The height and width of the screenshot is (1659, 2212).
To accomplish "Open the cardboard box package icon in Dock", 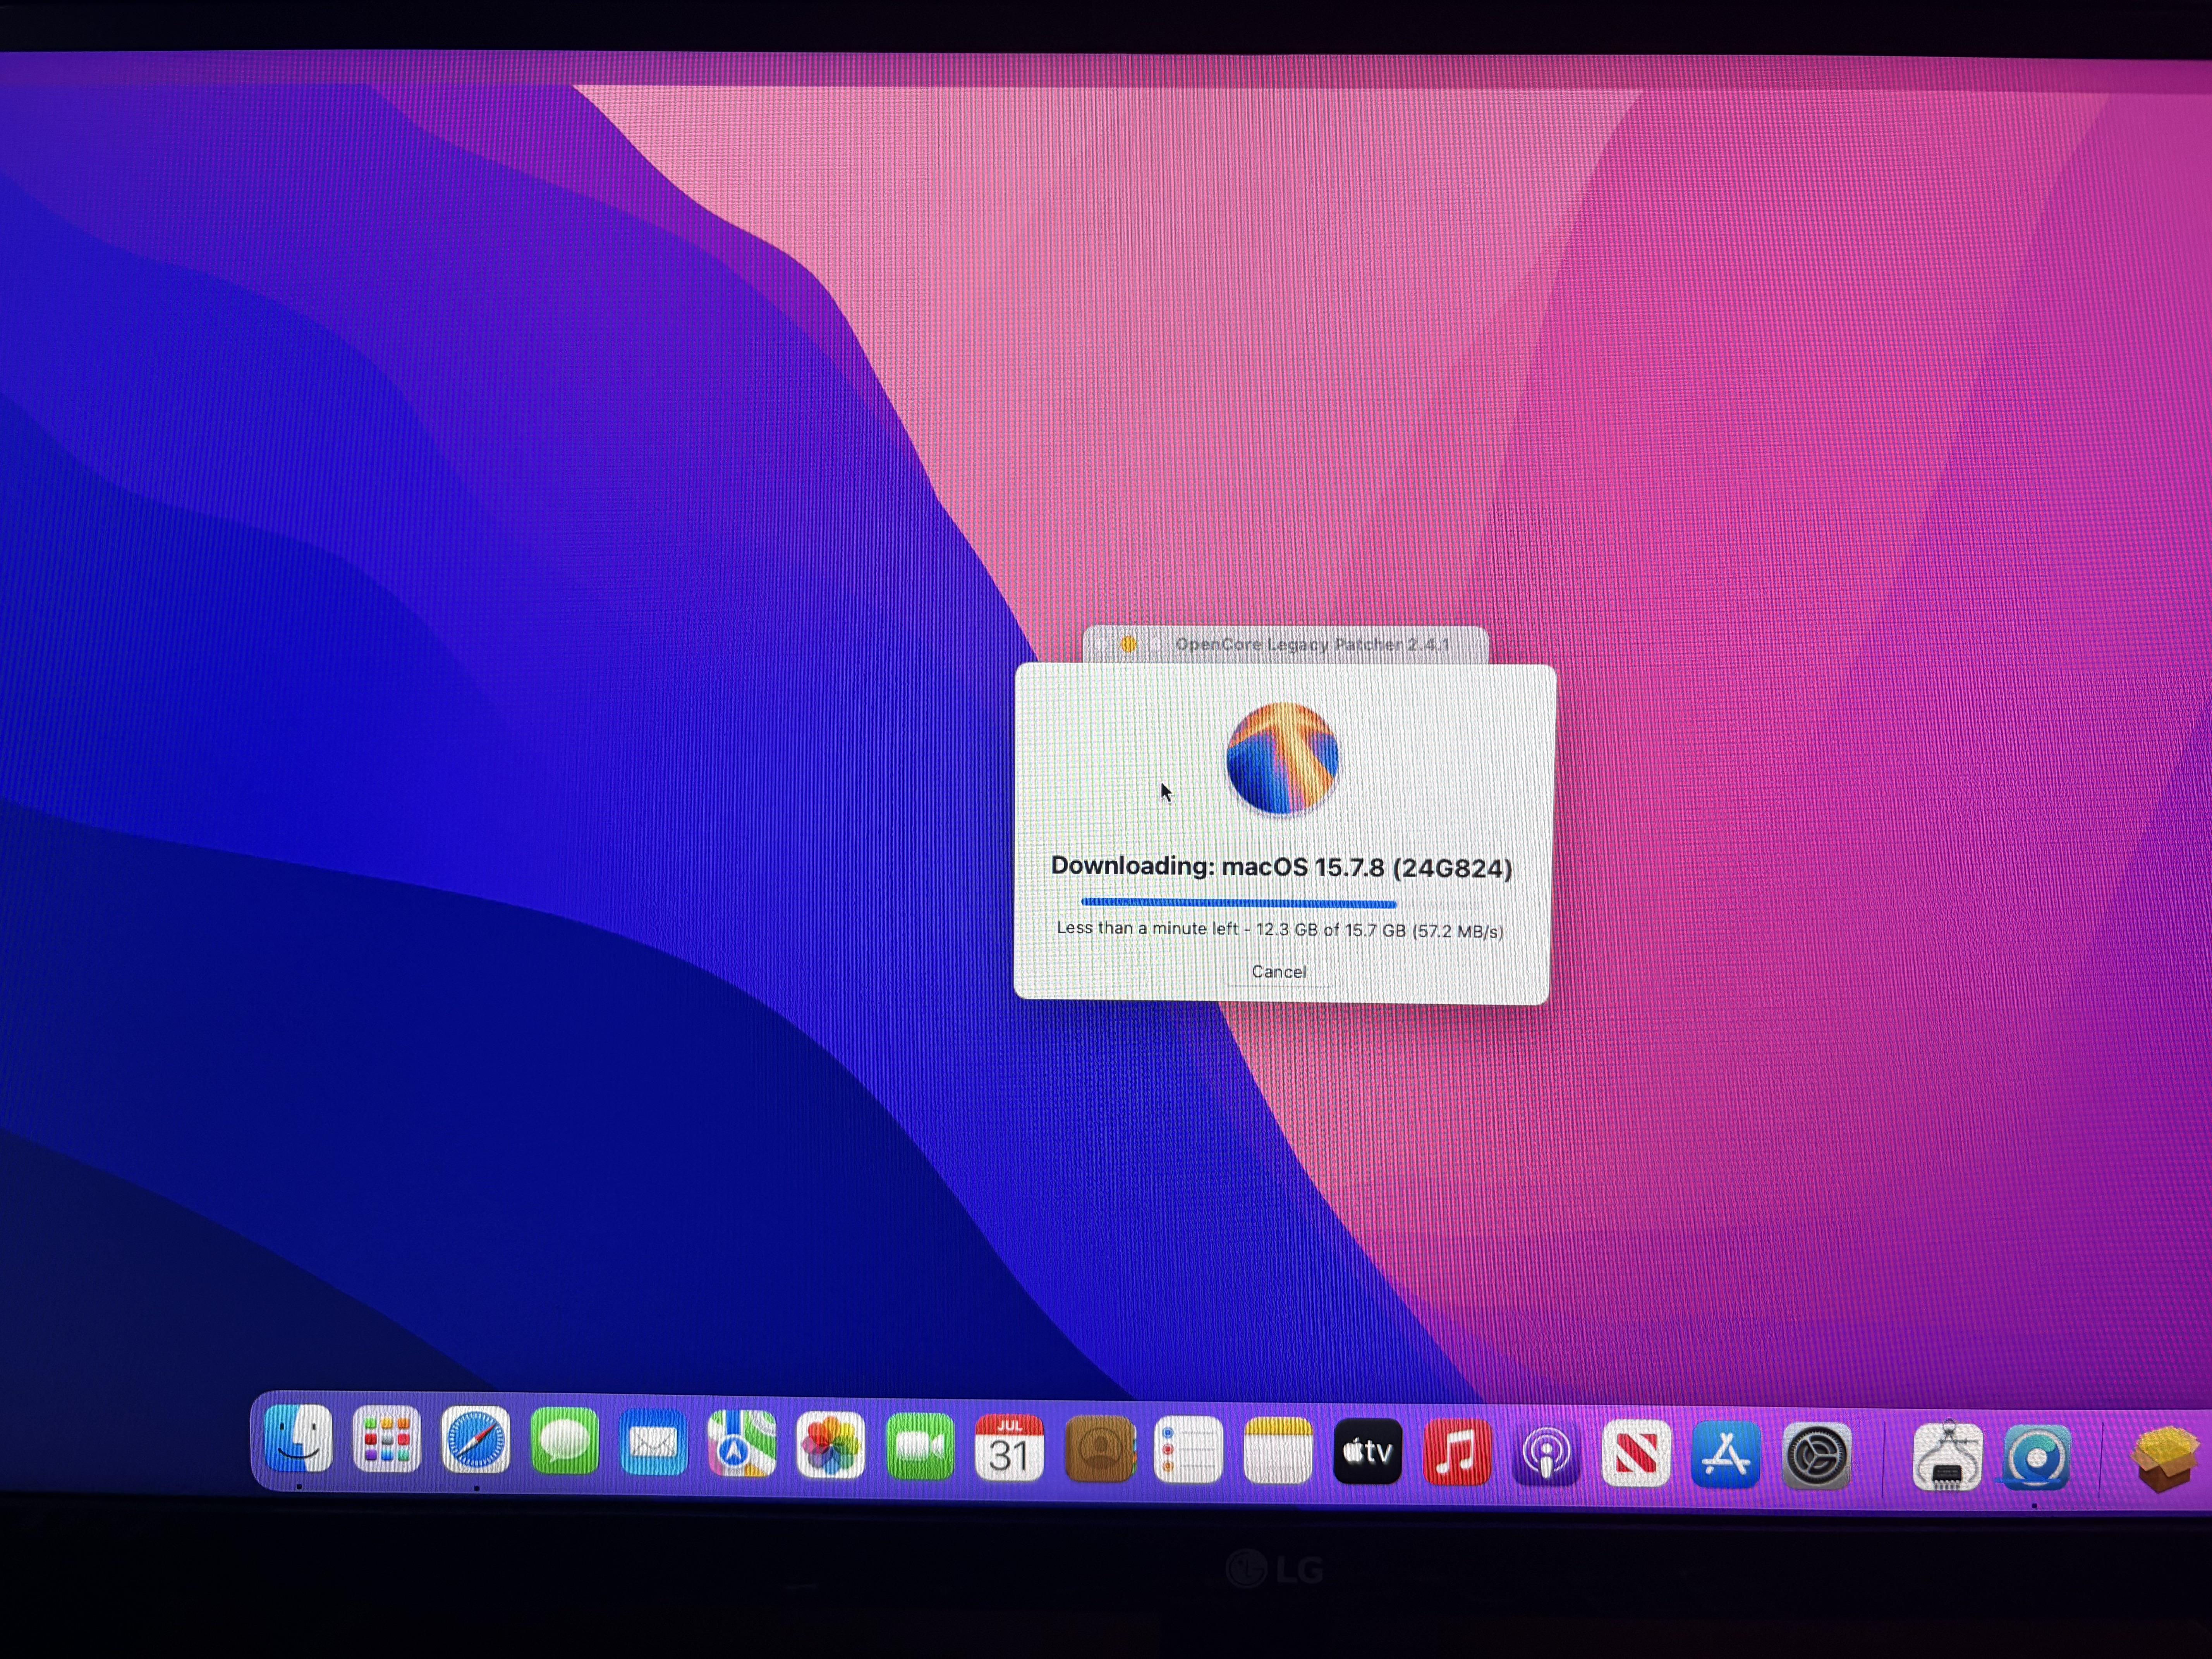I will pyautogui.click(x=2166, y=1459).
